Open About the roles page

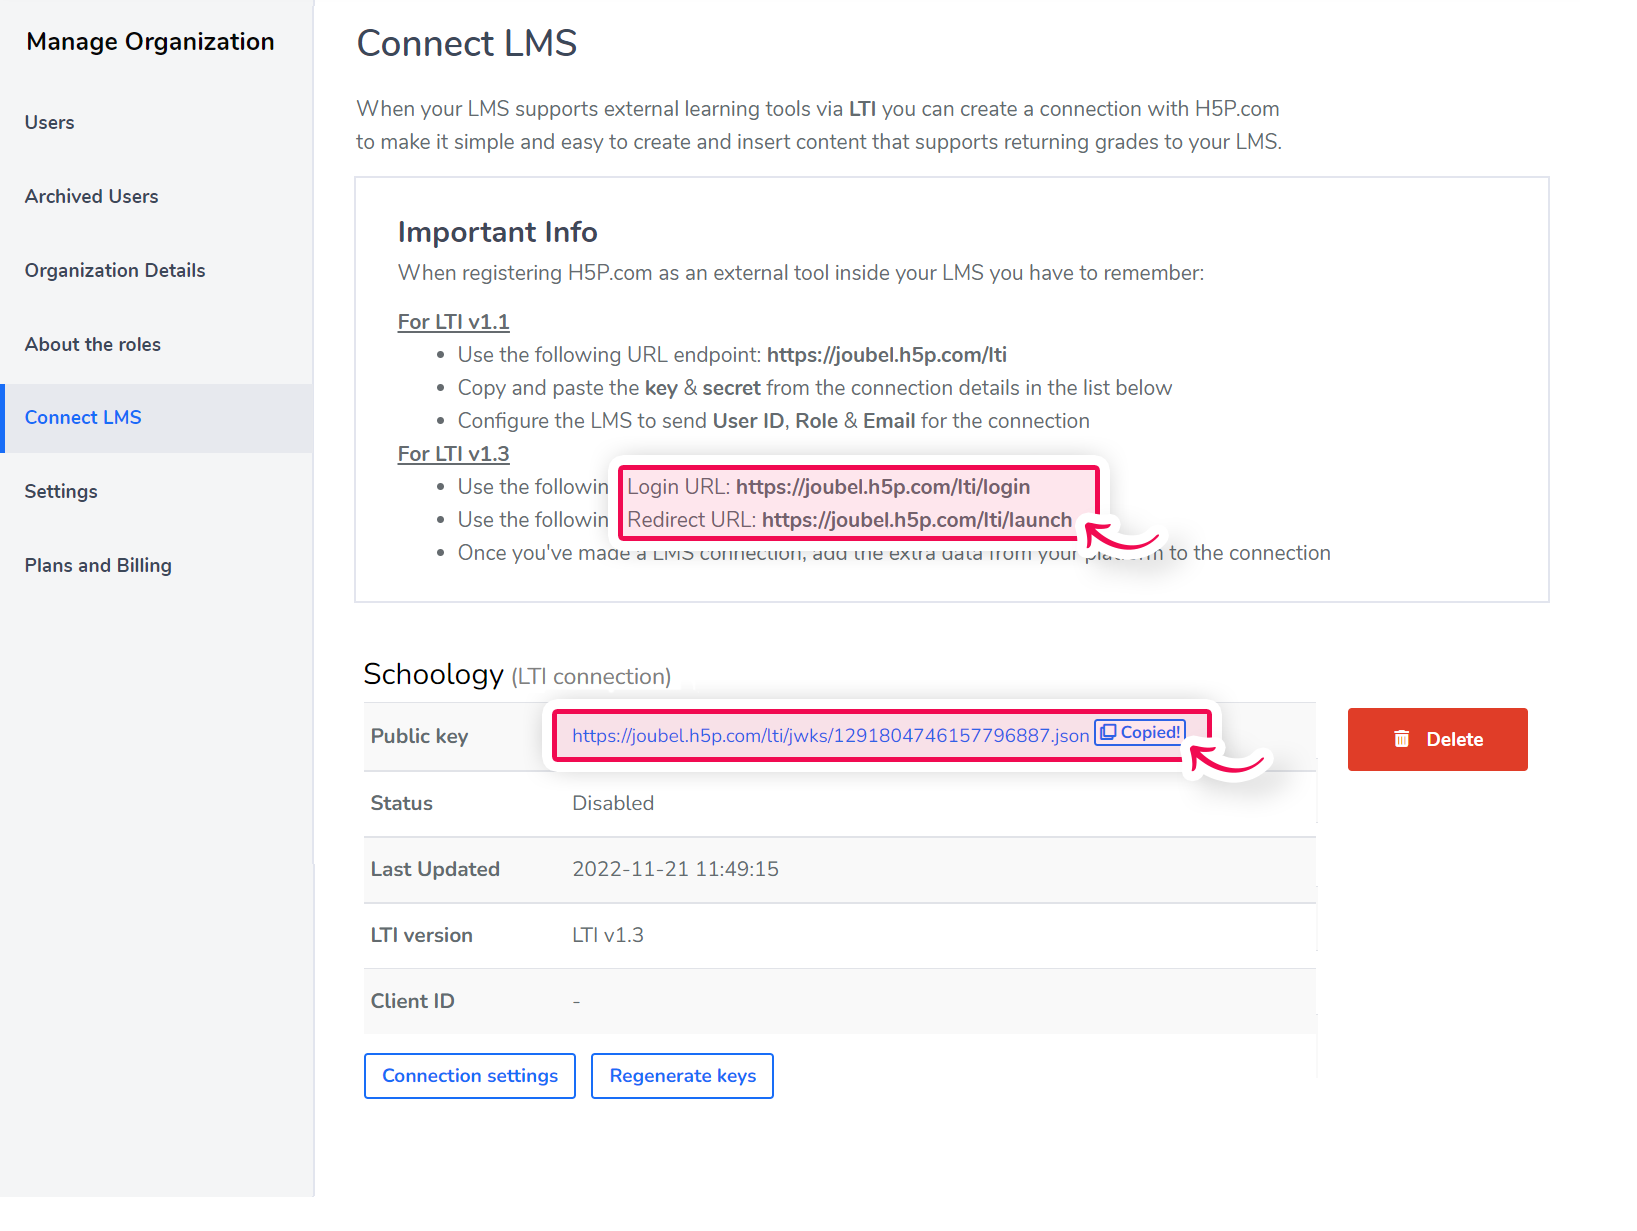coord(93,344)
